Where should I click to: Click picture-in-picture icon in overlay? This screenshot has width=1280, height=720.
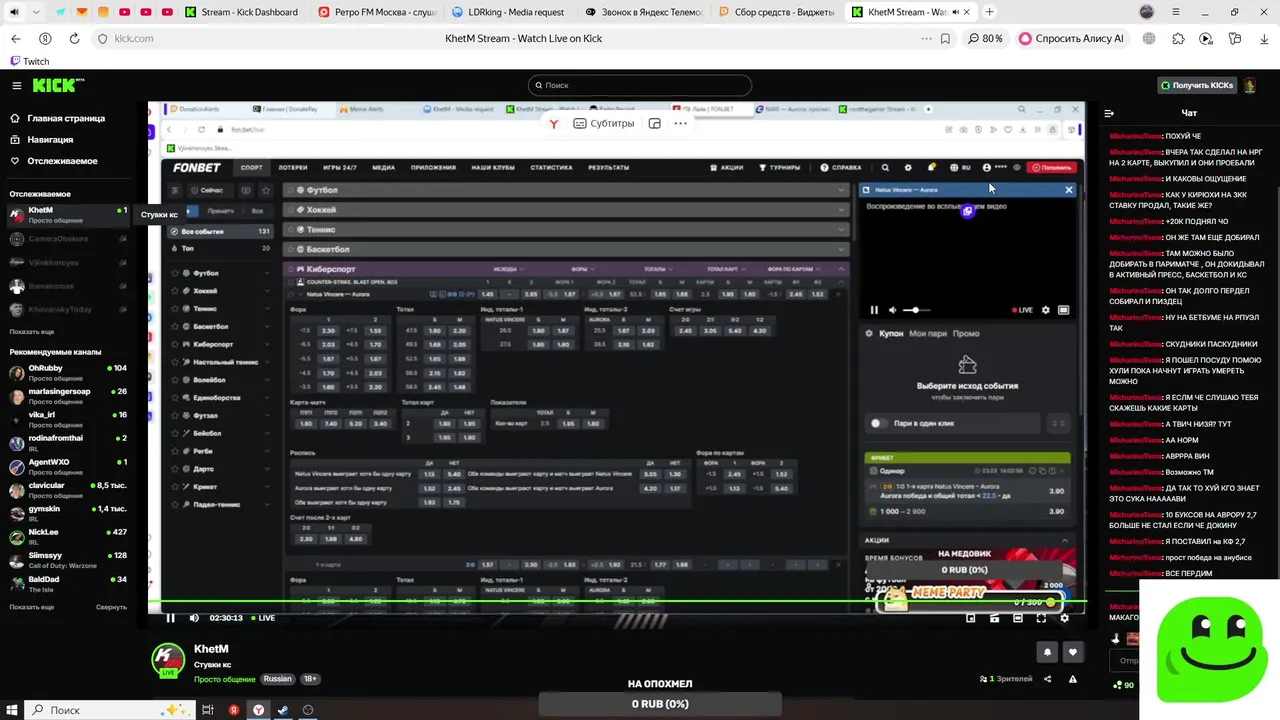(654, 123)
